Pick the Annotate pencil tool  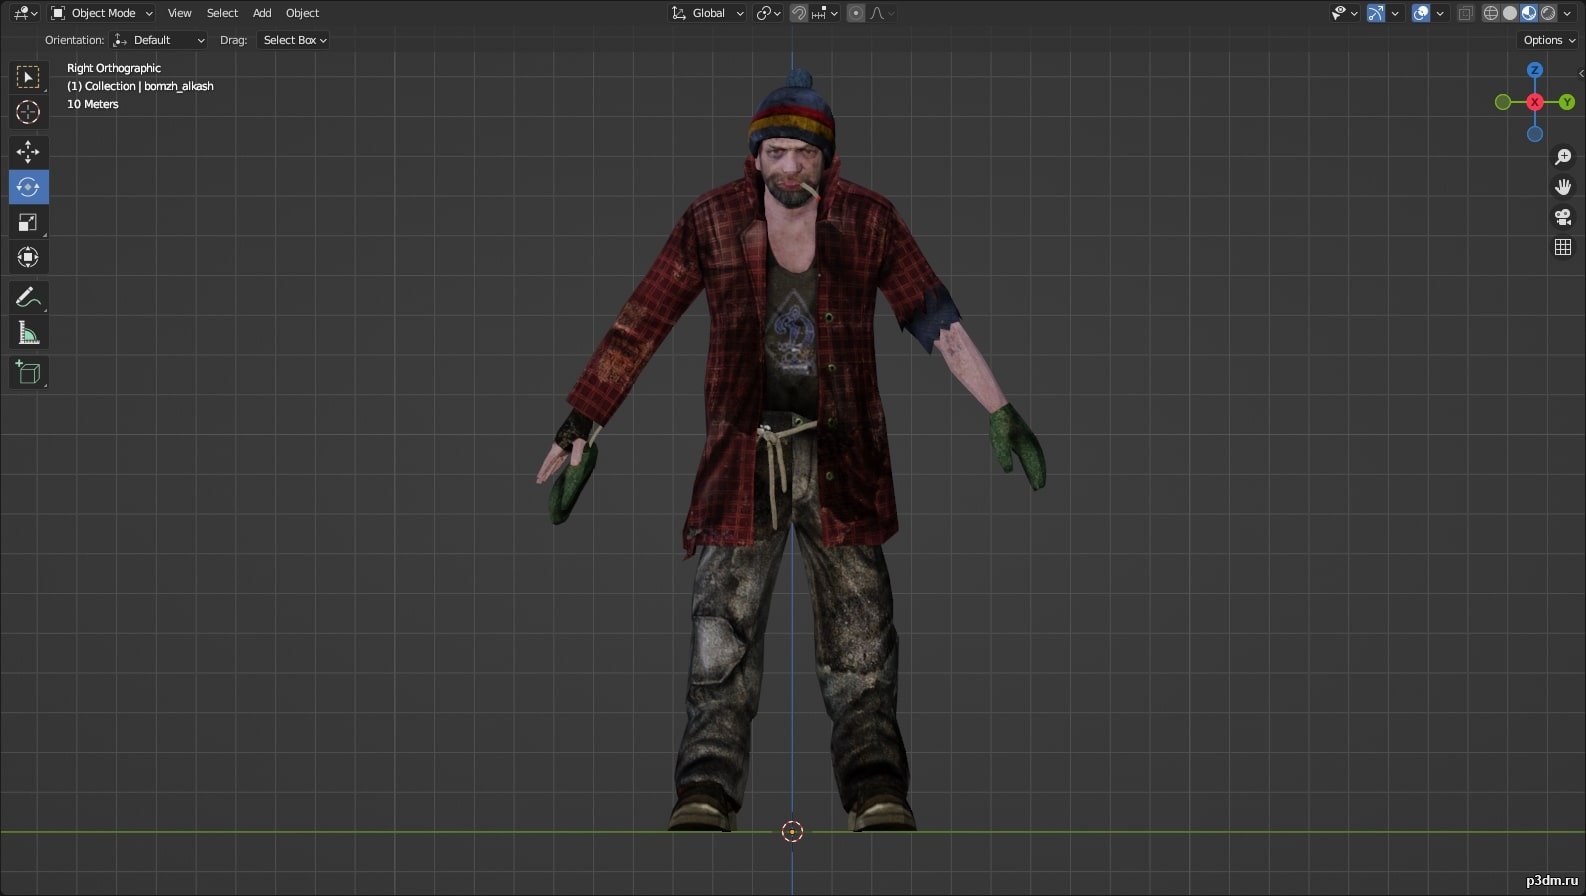click(x=28, y=297)
